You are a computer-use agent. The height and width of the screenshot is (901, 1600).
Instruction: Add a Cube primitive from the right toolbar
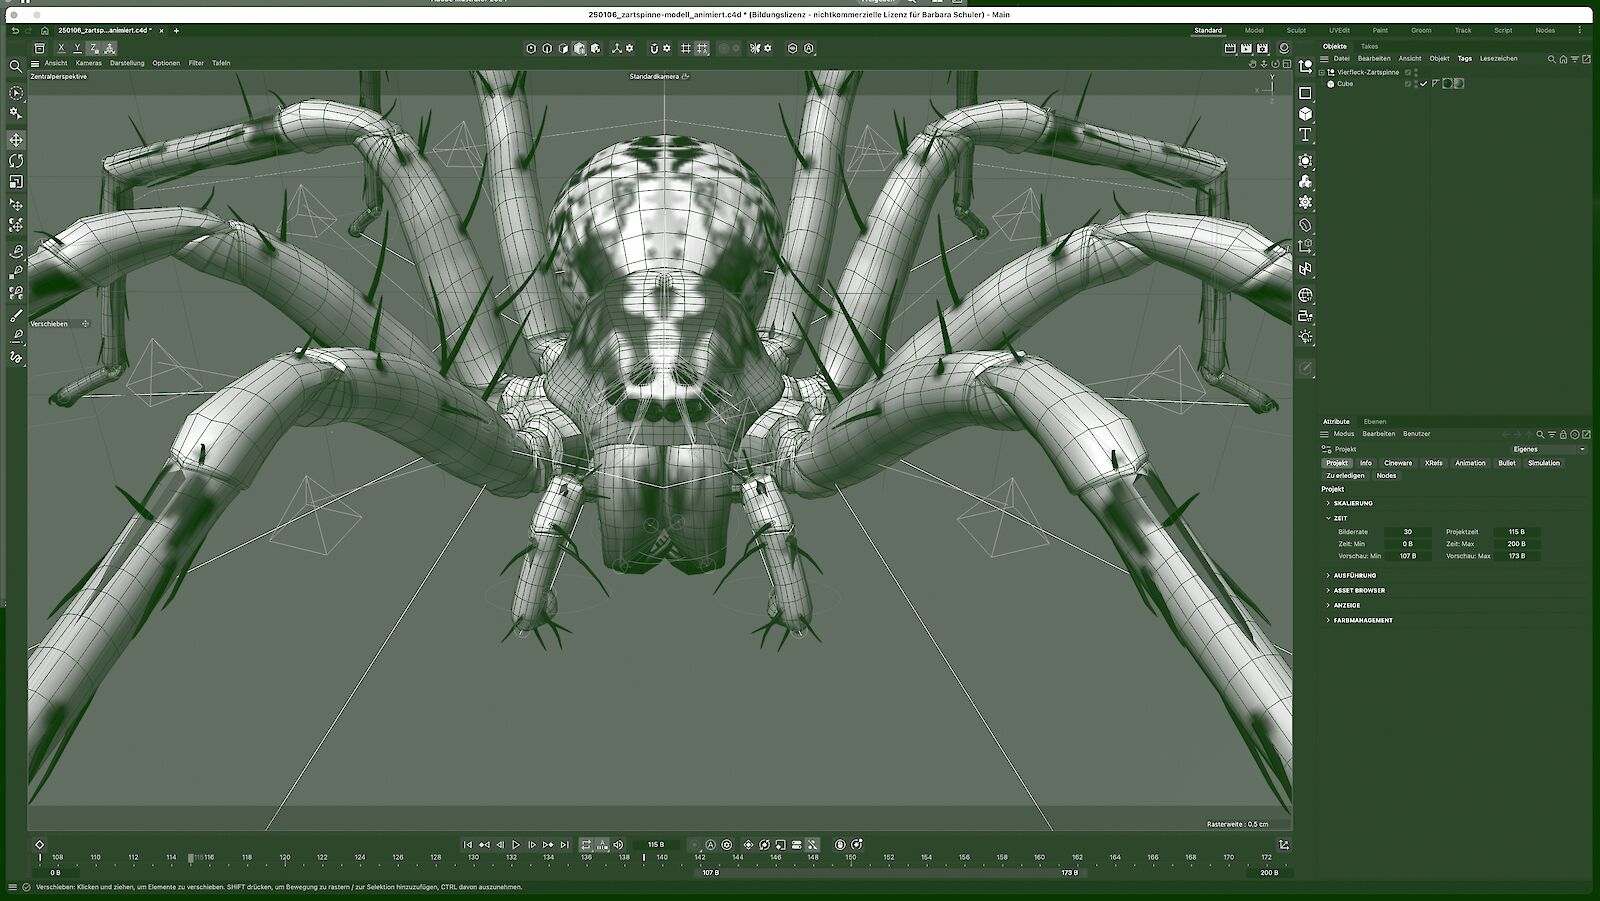pos(1305,114)
